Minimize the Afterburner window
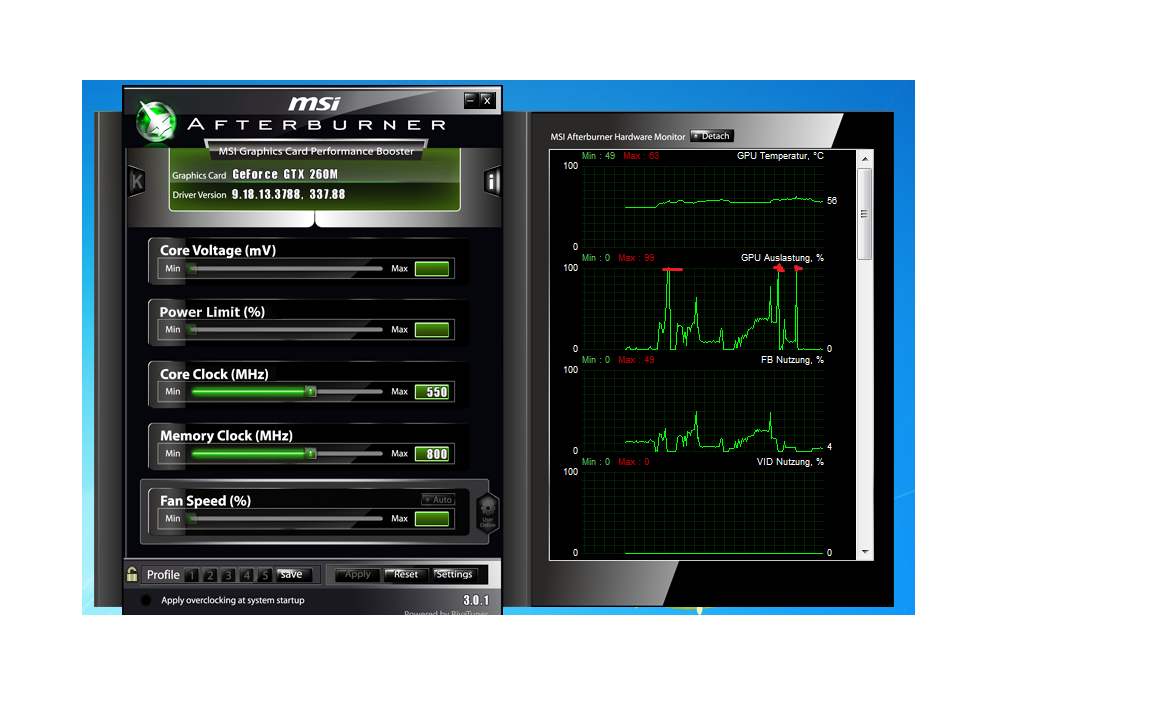Image resolution: width=1152 pixels, height=720 pixels. pos(471,100)
